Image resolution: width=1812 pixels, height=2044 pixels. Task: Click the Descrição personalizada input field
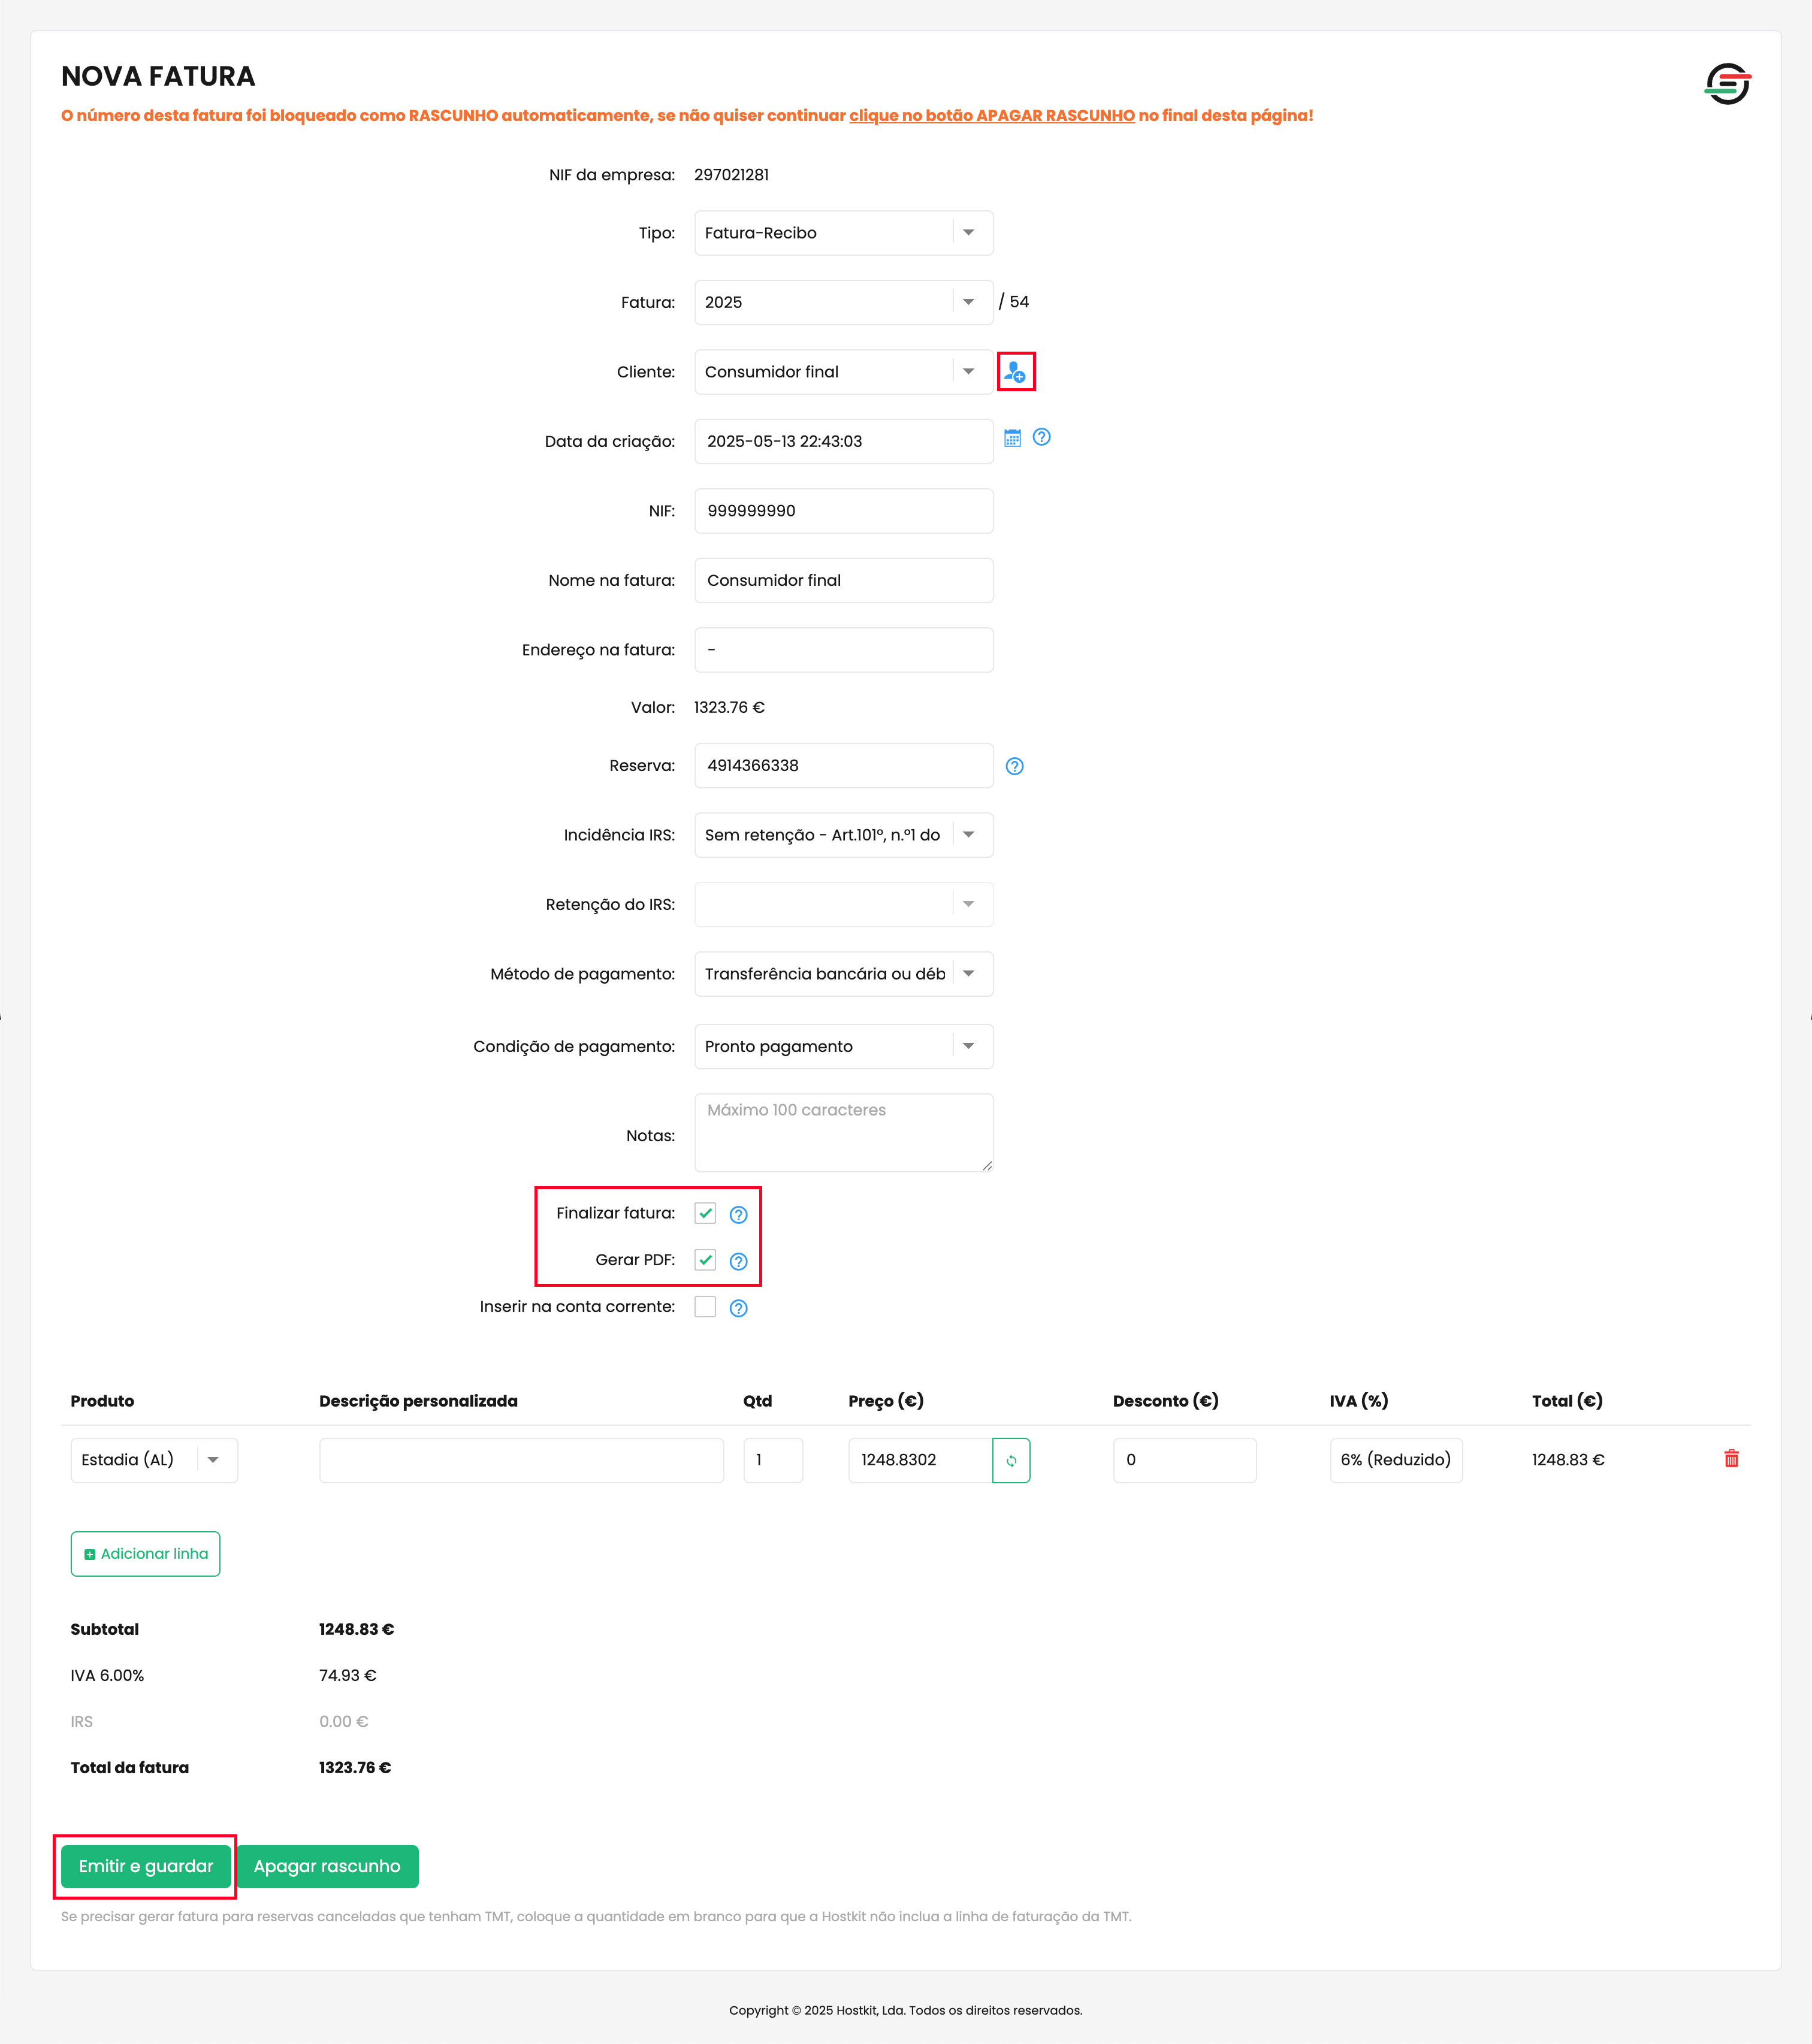point(521,1460)
